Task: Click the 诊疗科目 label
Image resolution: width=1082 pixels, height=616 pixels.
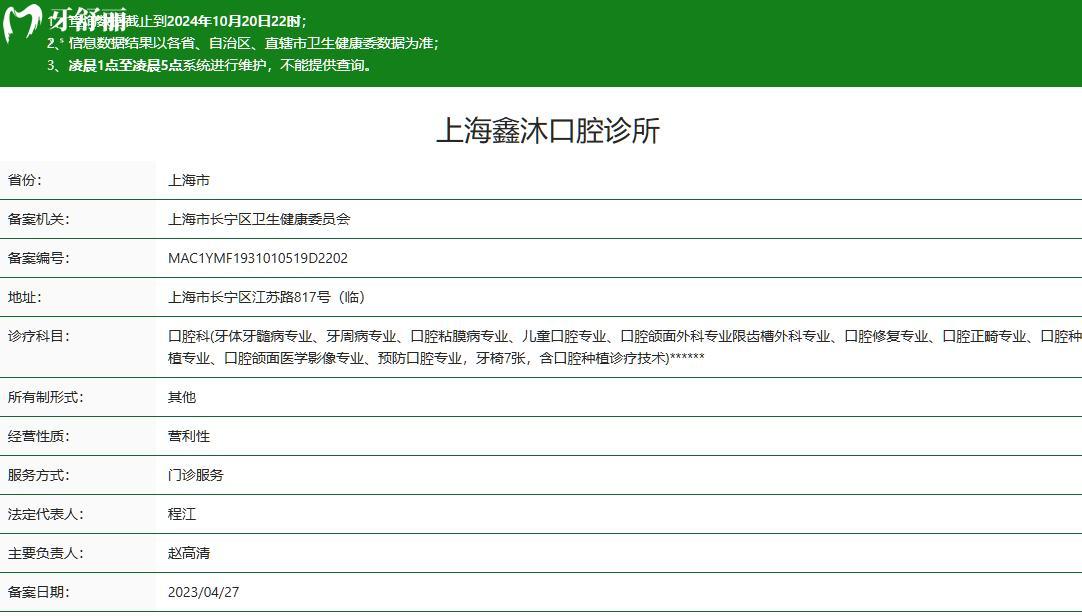Action: pyautogui.click(x=38, y=336)
